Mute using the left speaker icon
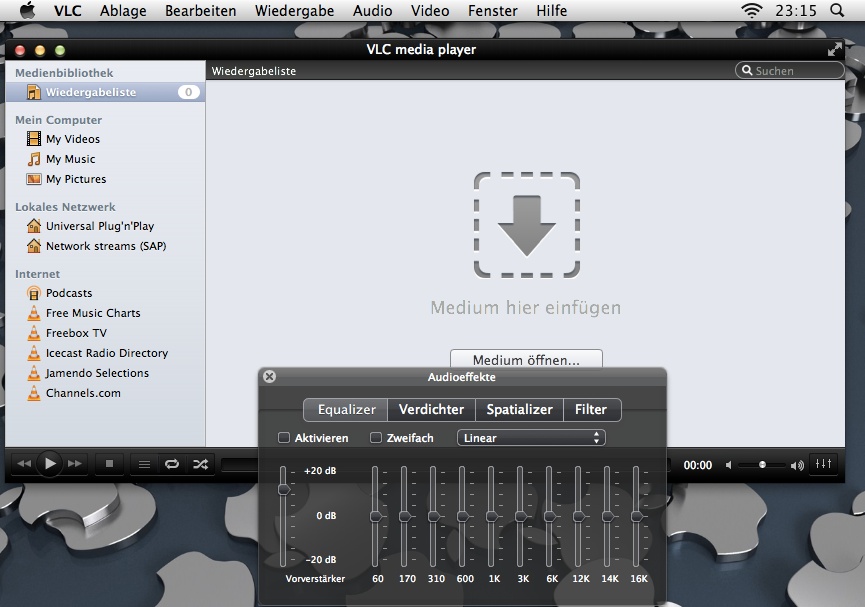 point(730,465)
